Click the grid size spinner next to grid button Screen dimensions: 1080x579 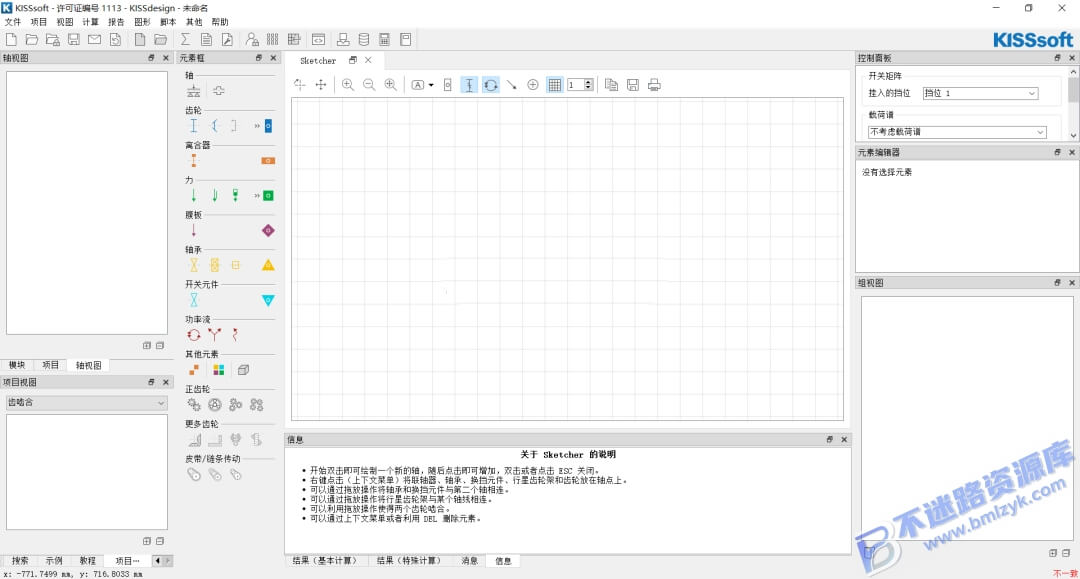coord(588,85)
